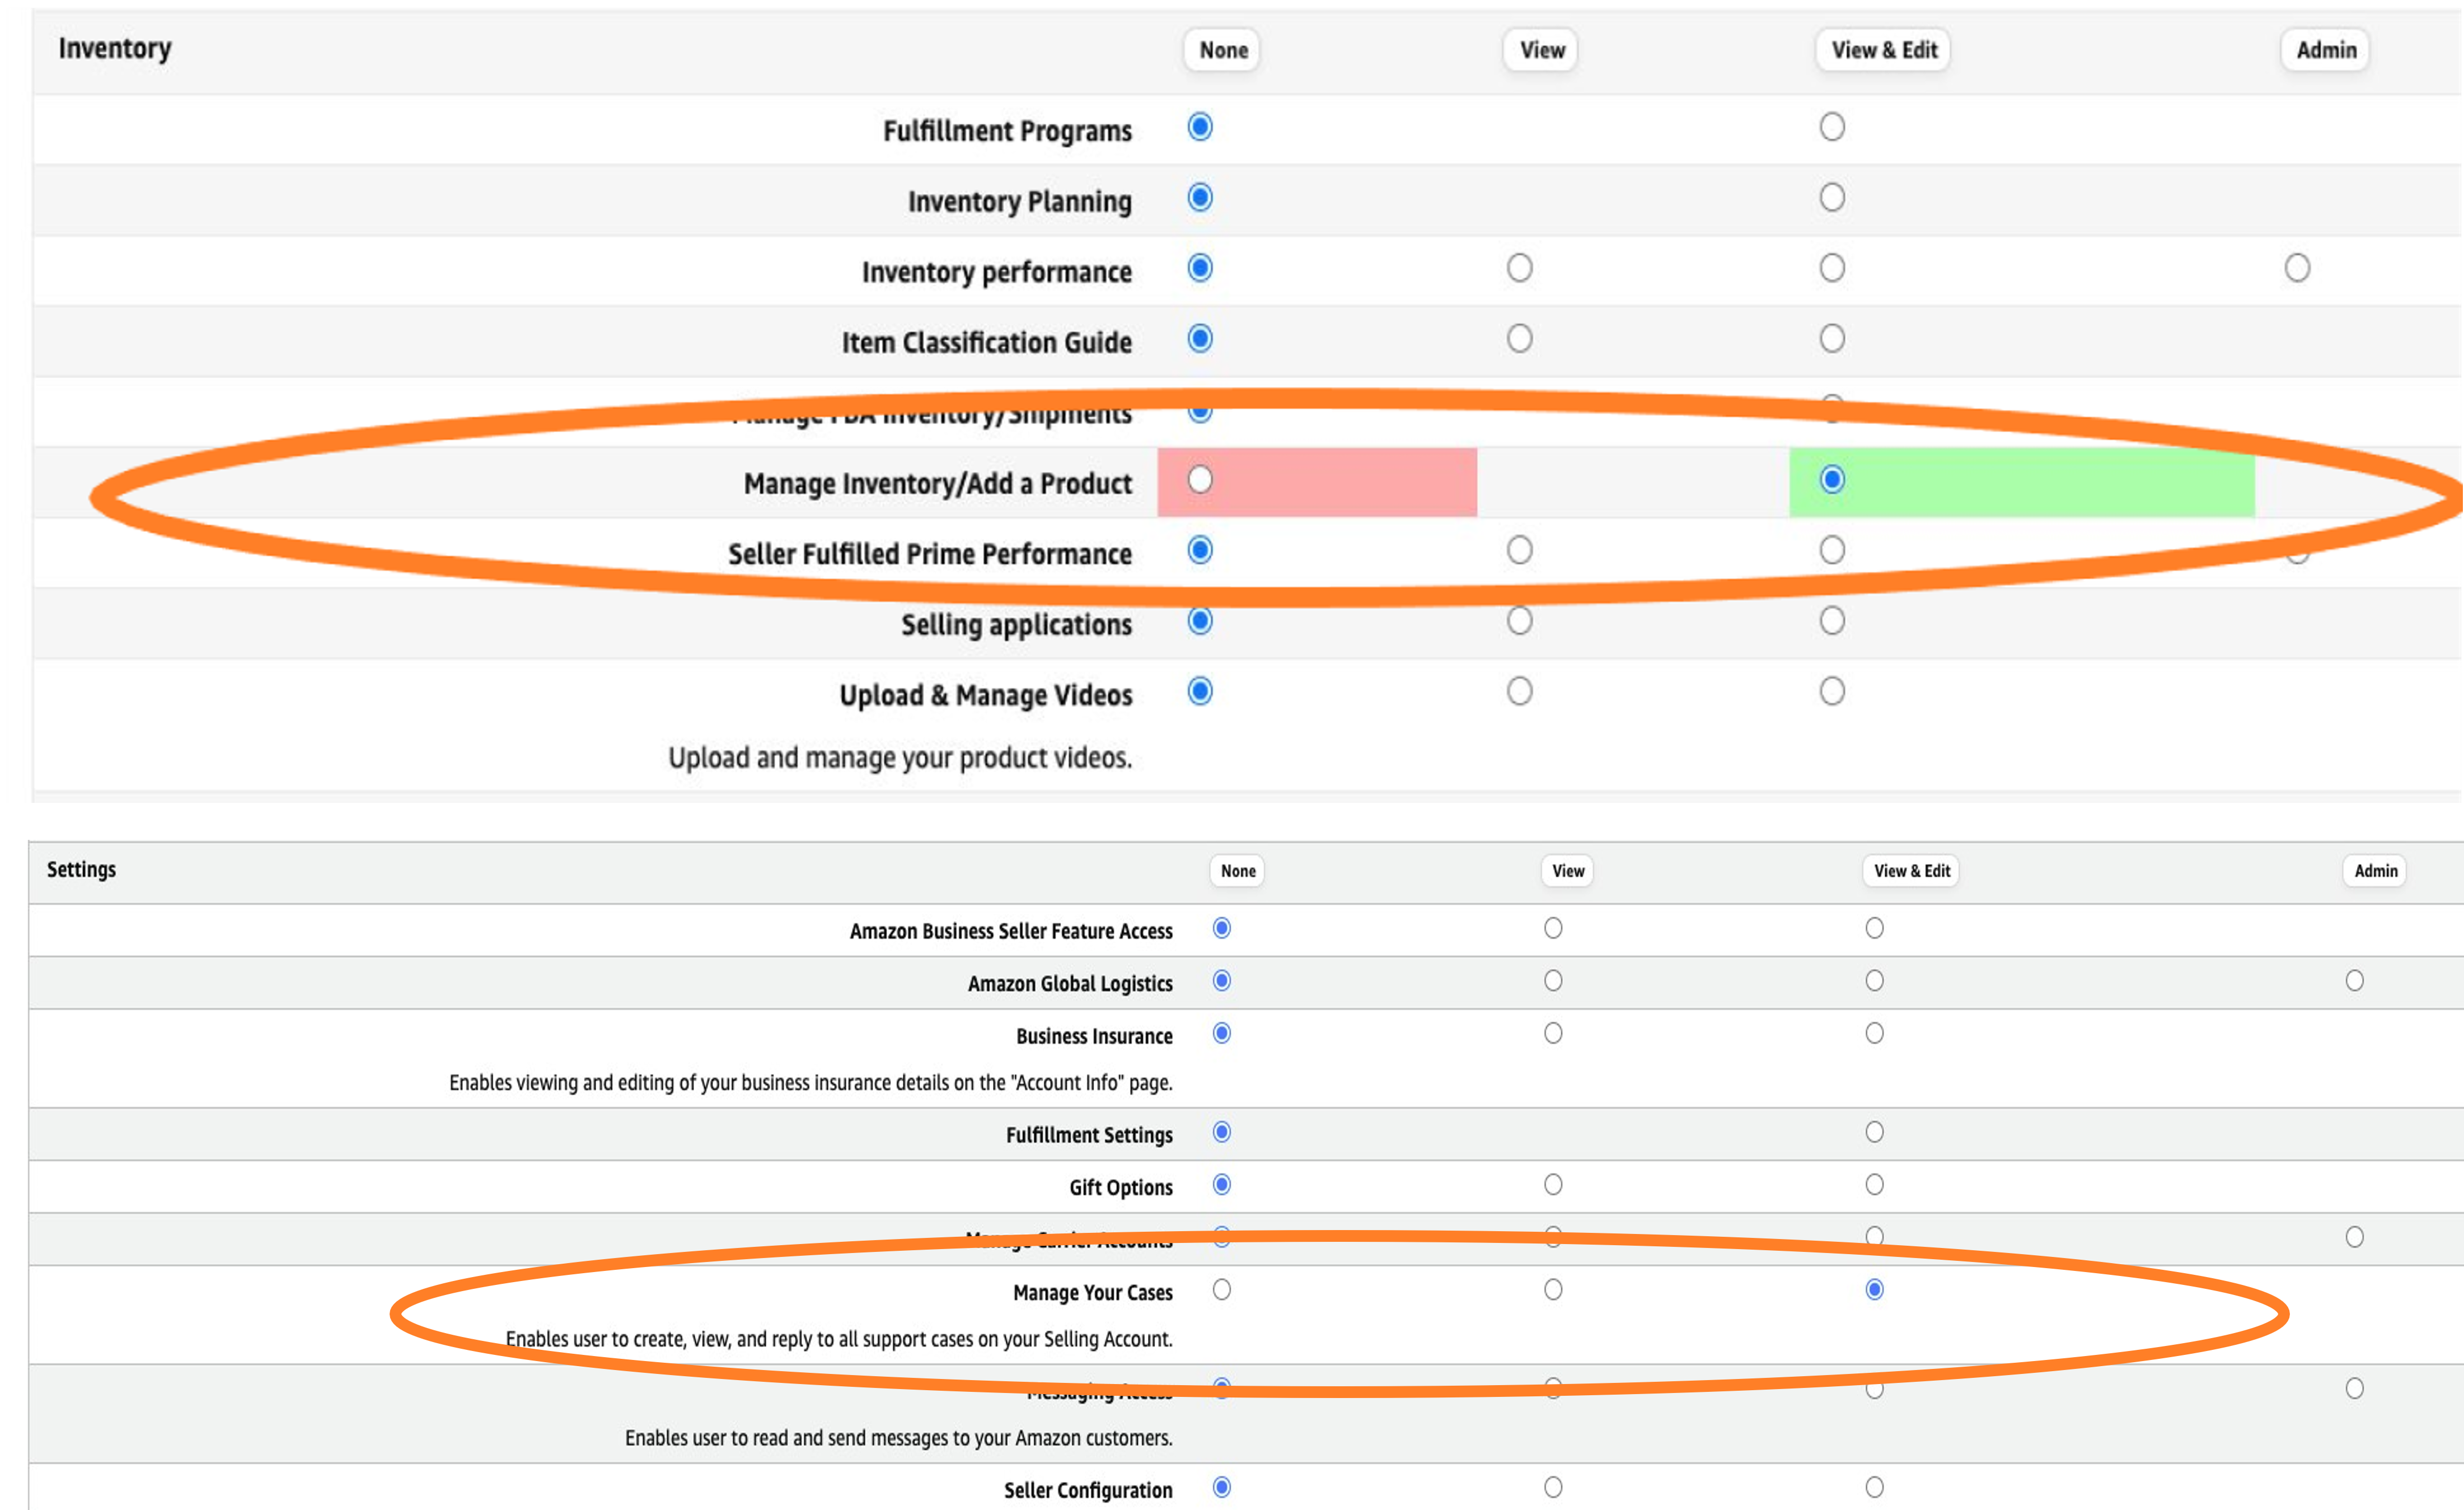This screenshot has height=1510, width=2464.
Task: Select View for Upload & Manage Videos
Action: coord(1519,690)
